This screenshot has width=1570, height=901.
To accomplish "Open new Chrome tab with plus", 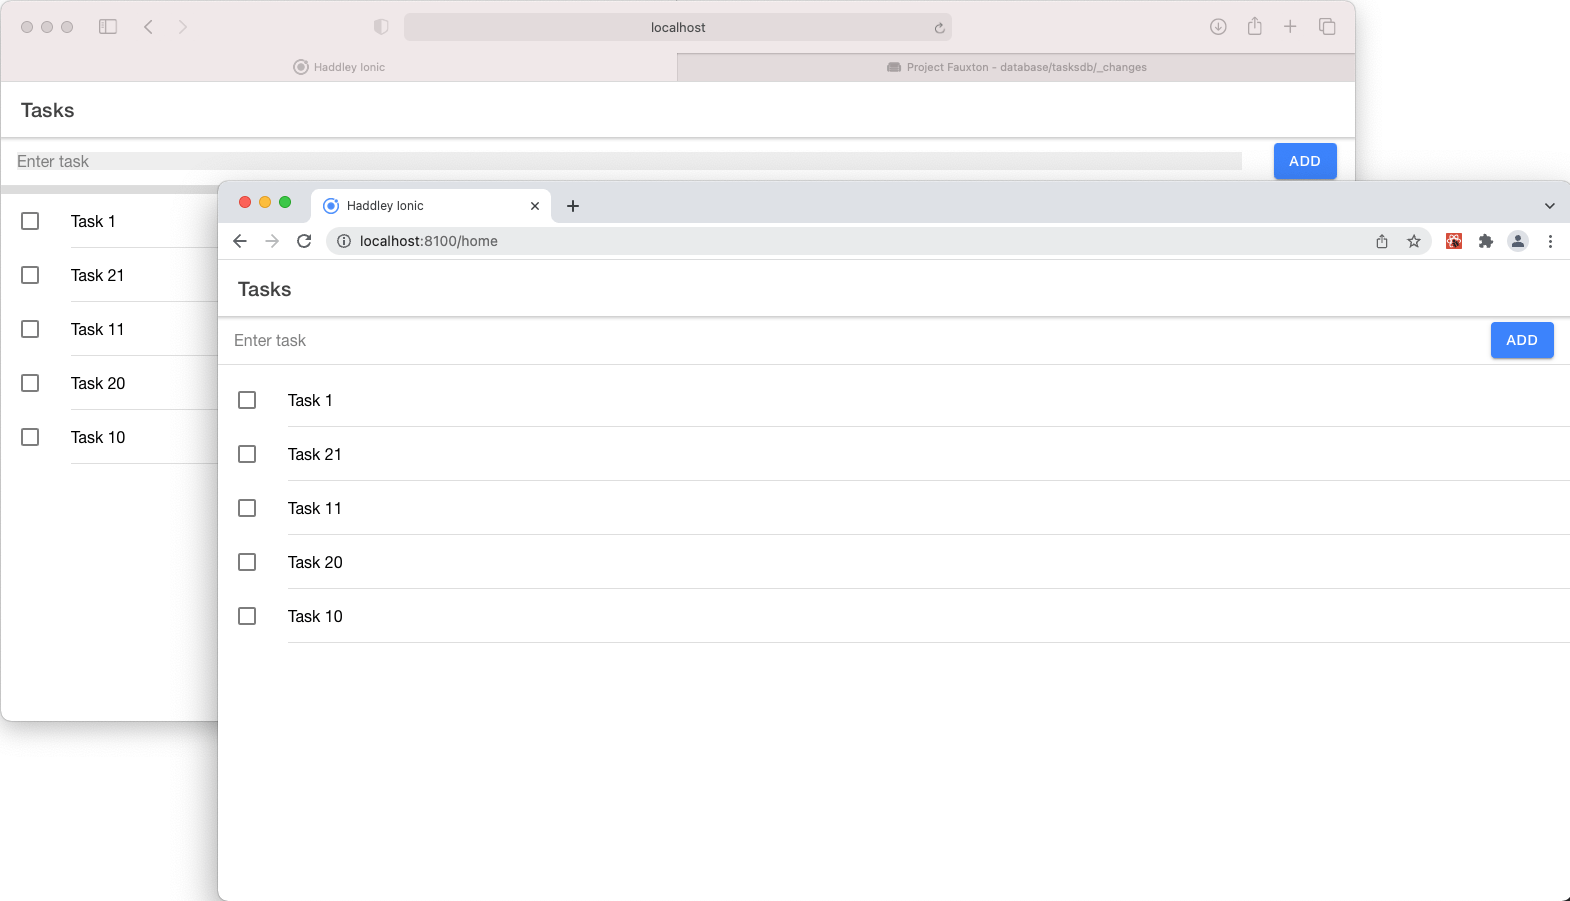I will 573,206.
